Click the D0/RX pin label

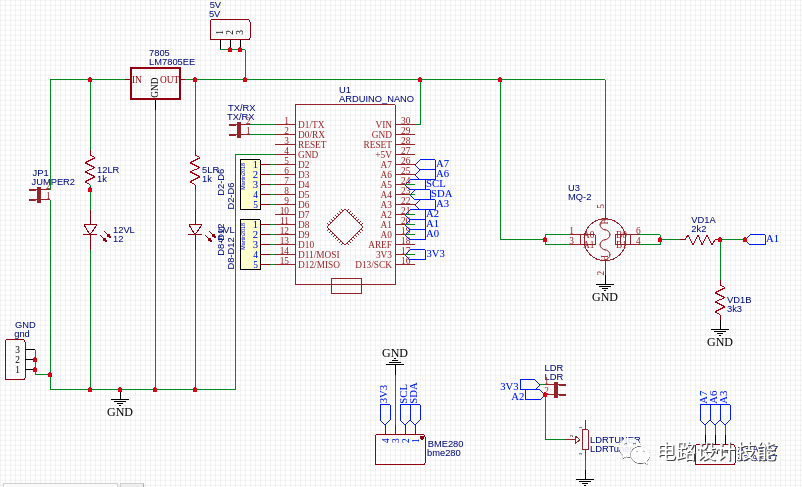311,135
